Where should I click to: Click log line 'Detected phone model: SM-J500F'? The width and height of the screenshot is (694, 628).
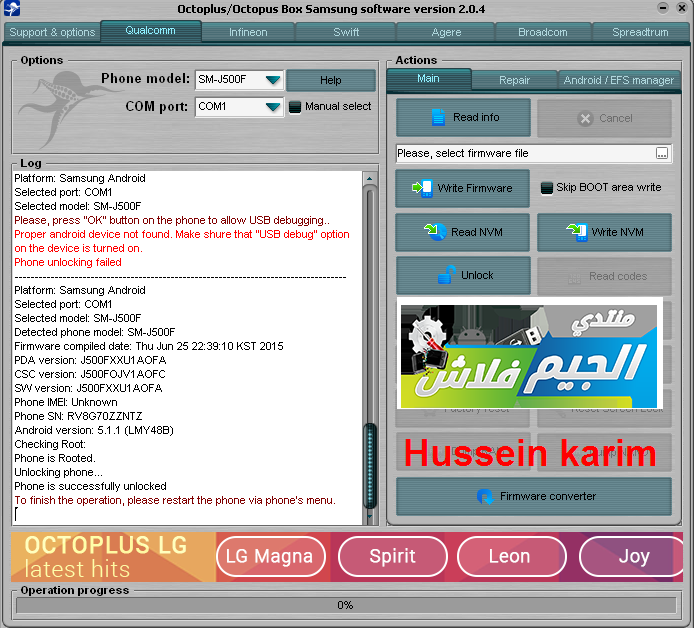coord(95,332)
